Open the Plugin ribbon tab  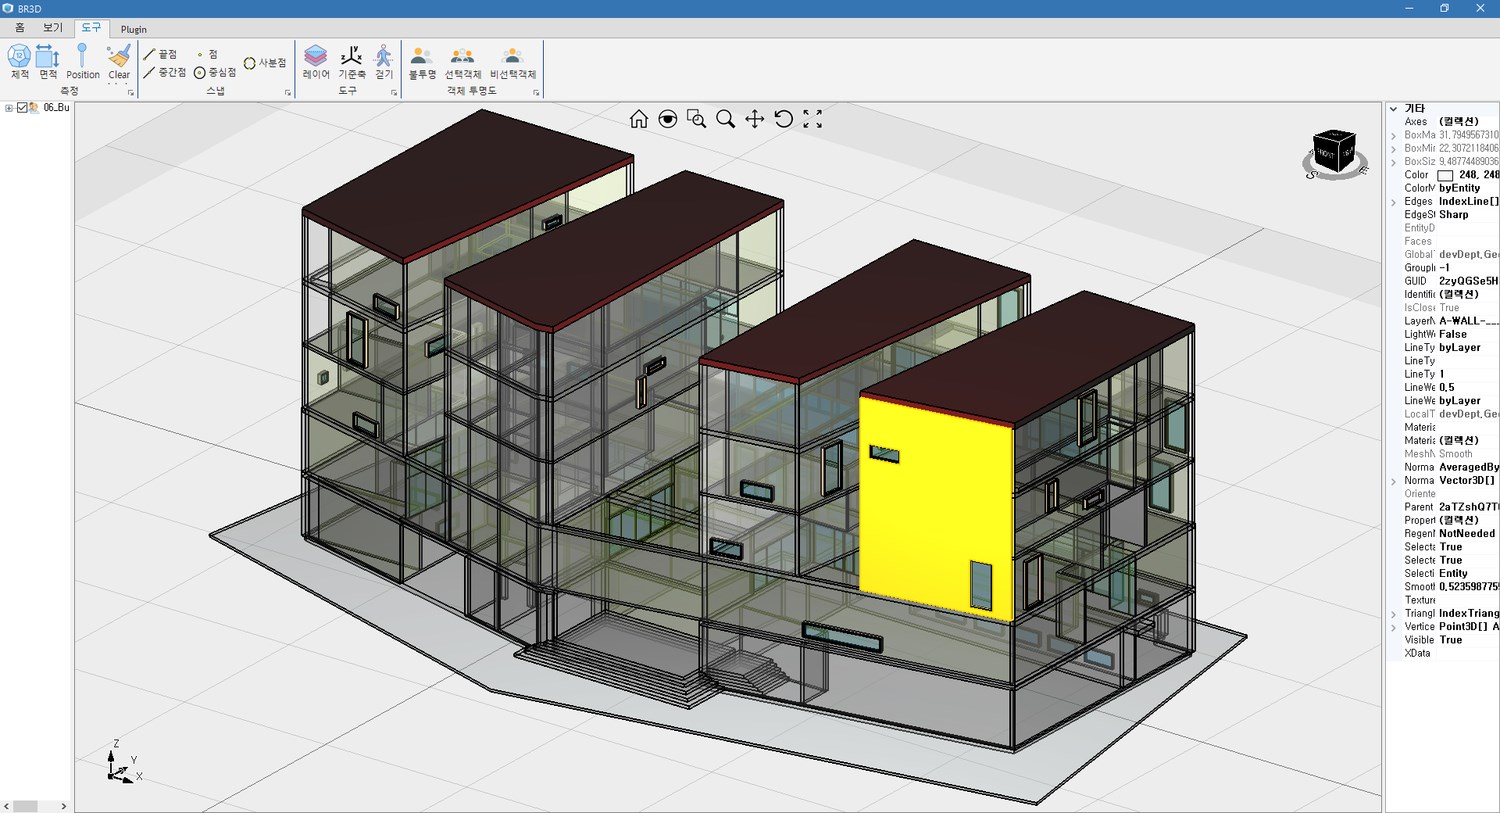pyautogui.click(x=134, y=29)
